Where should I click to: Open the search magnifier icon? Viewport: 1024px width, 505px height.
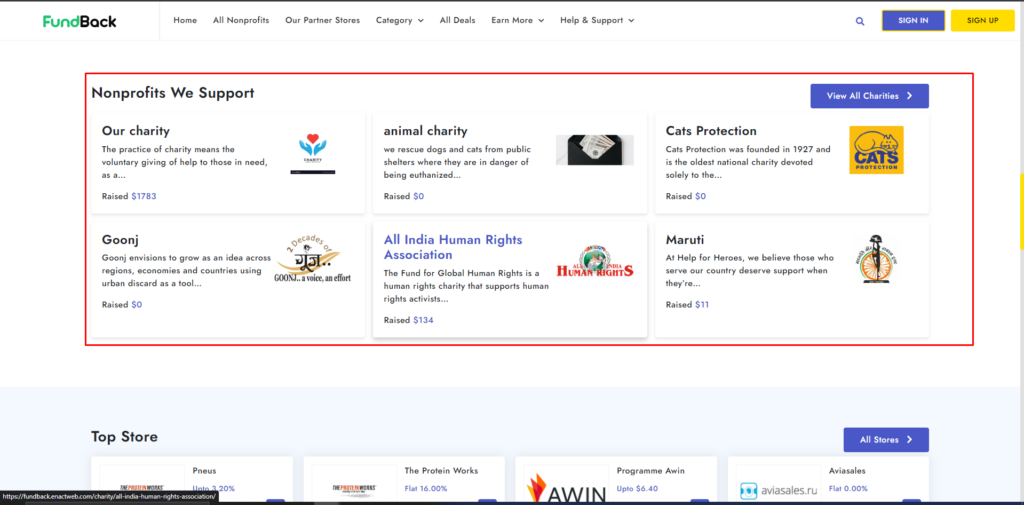coord(860,21)
